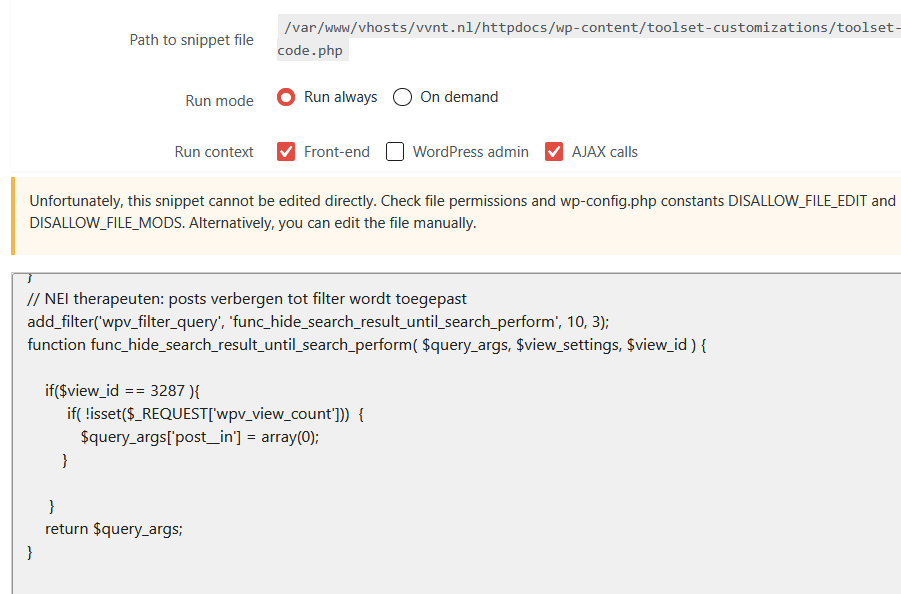Select the On demand radio button
901x594 pixels.
coord(402,97)
